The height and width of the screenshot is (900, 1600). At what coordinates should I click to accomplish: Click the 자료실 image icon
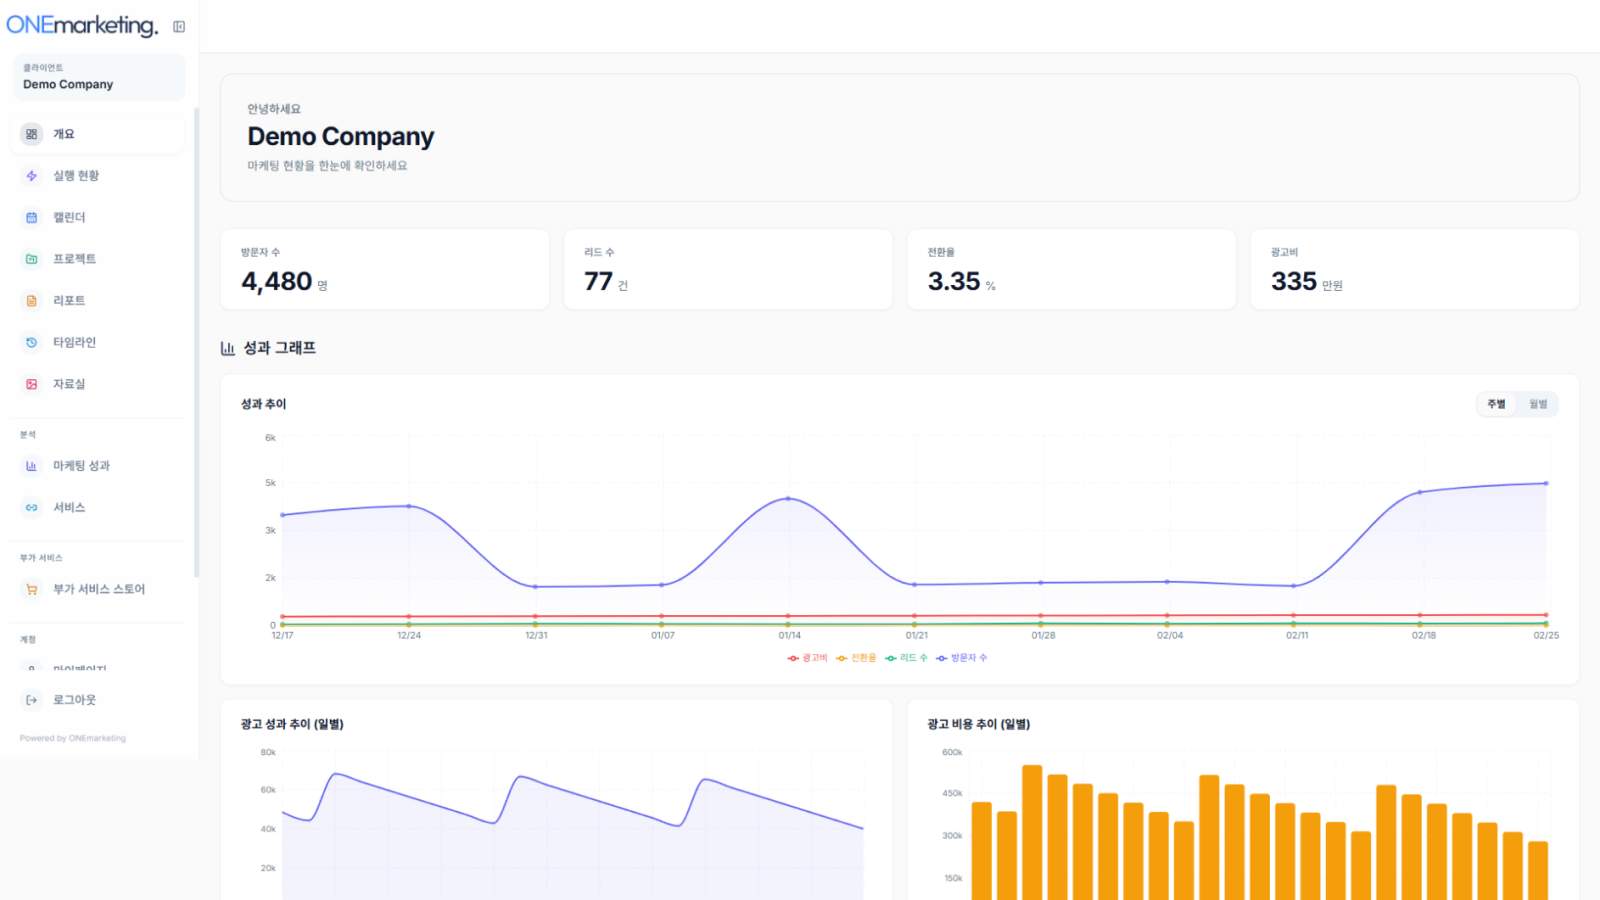(32, 384)
